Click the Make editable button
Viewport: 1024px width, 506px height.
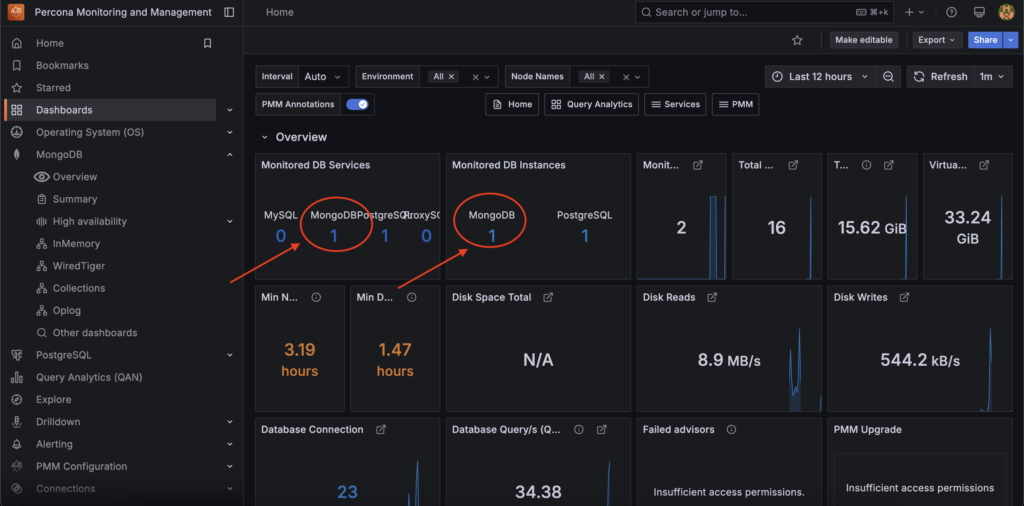pyautogui.click(x=863, y=40)
